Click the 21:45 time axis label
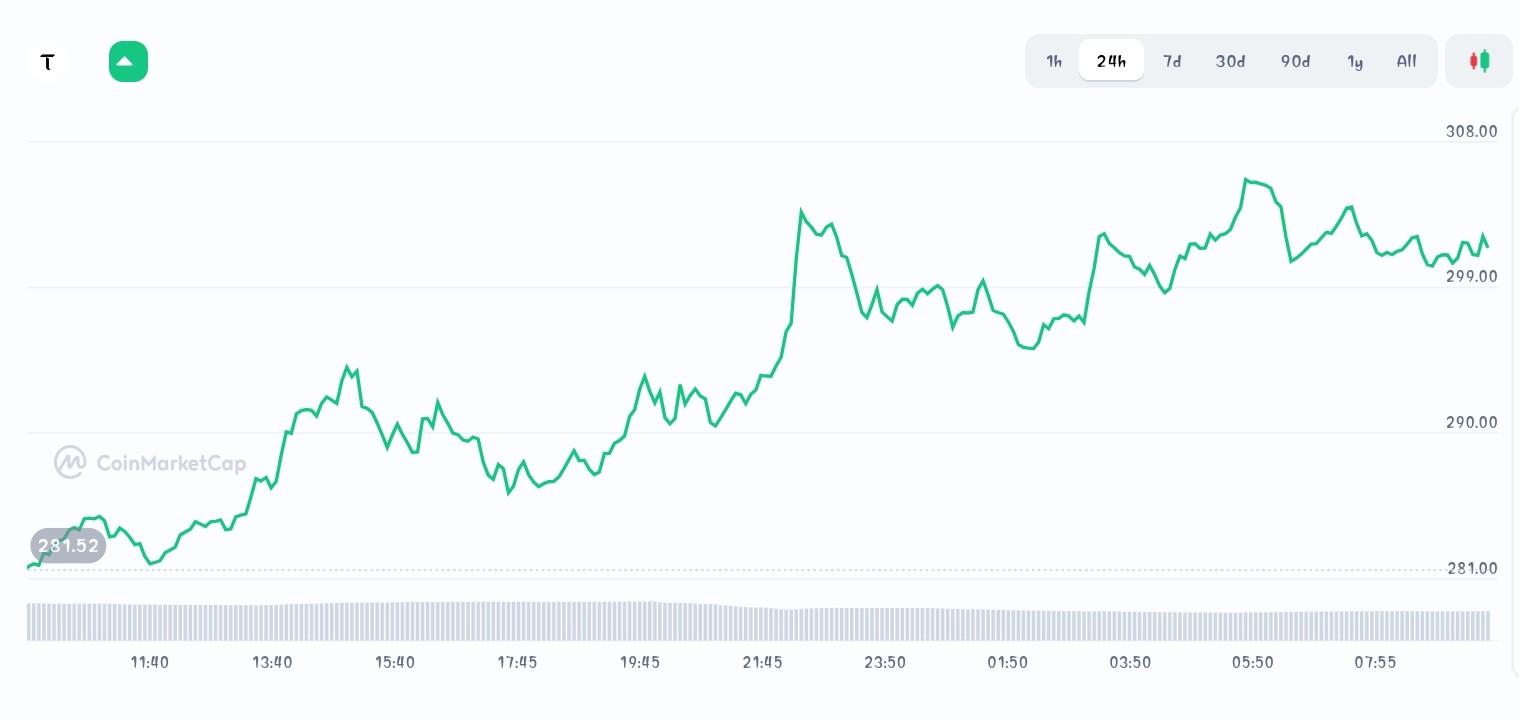Viewport: 1519px width, 720px height. point(762,662)
